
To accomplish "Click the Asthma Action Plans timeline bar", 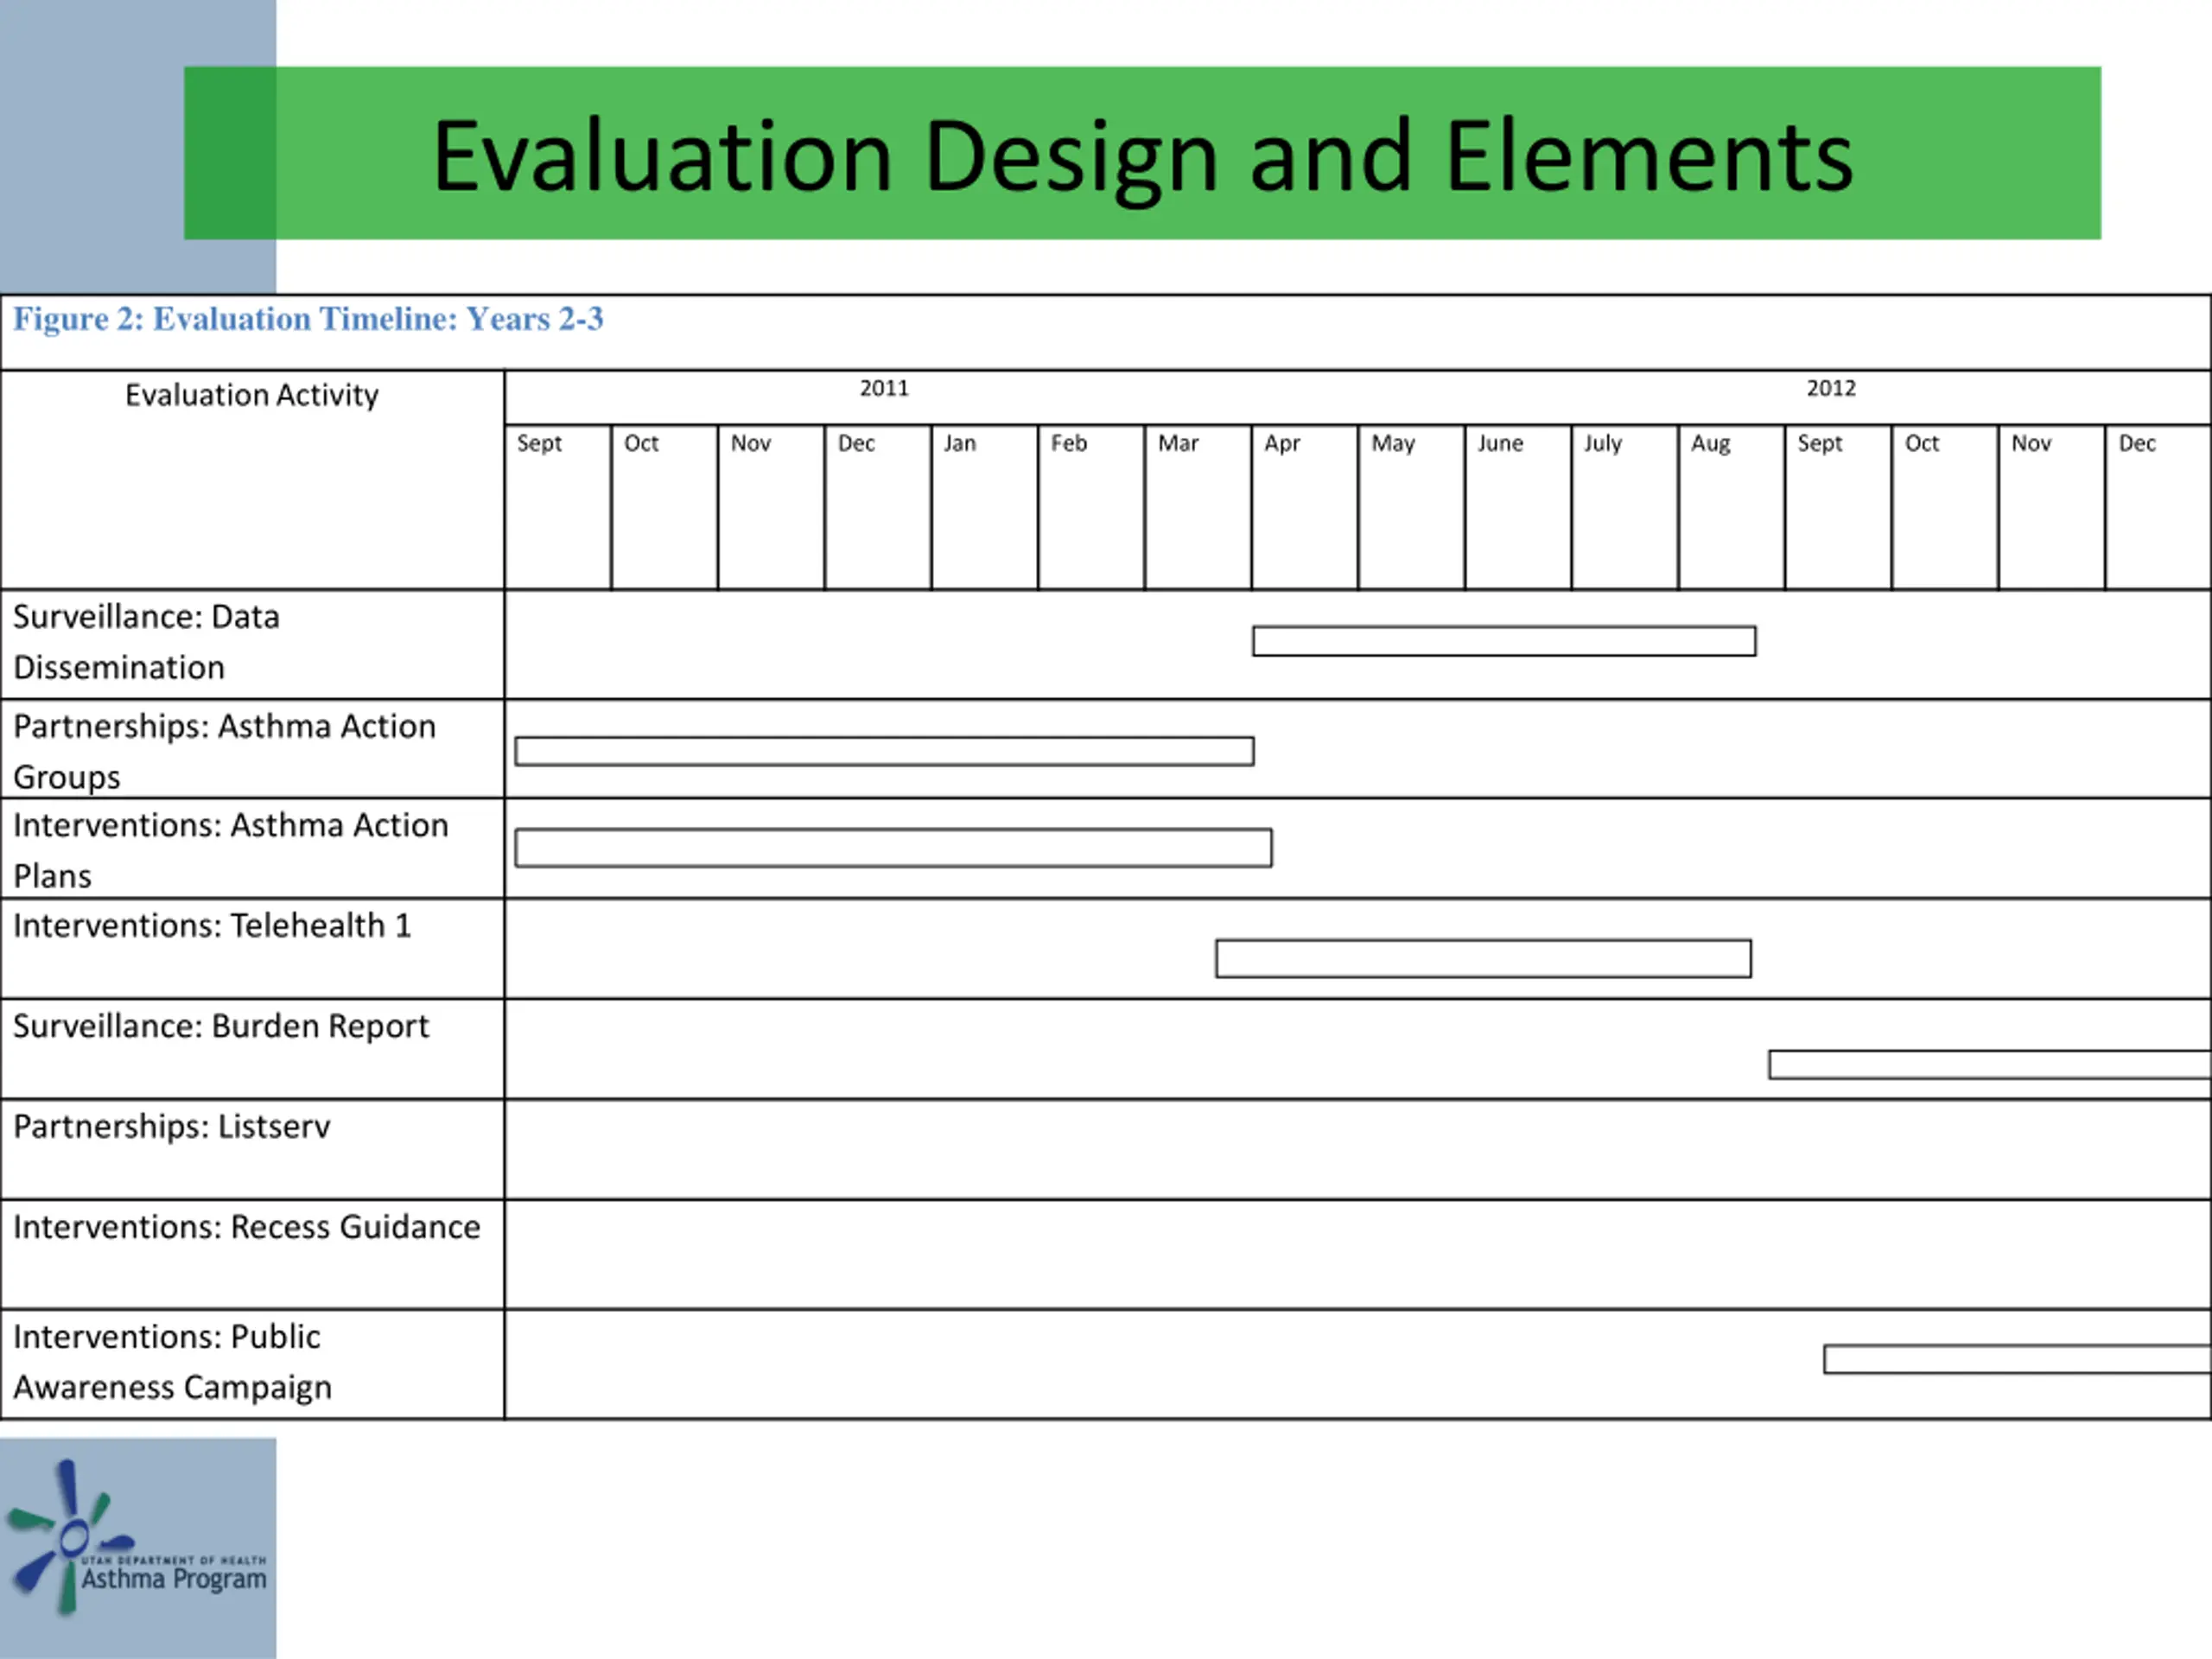I will click(x=893, y=848).
